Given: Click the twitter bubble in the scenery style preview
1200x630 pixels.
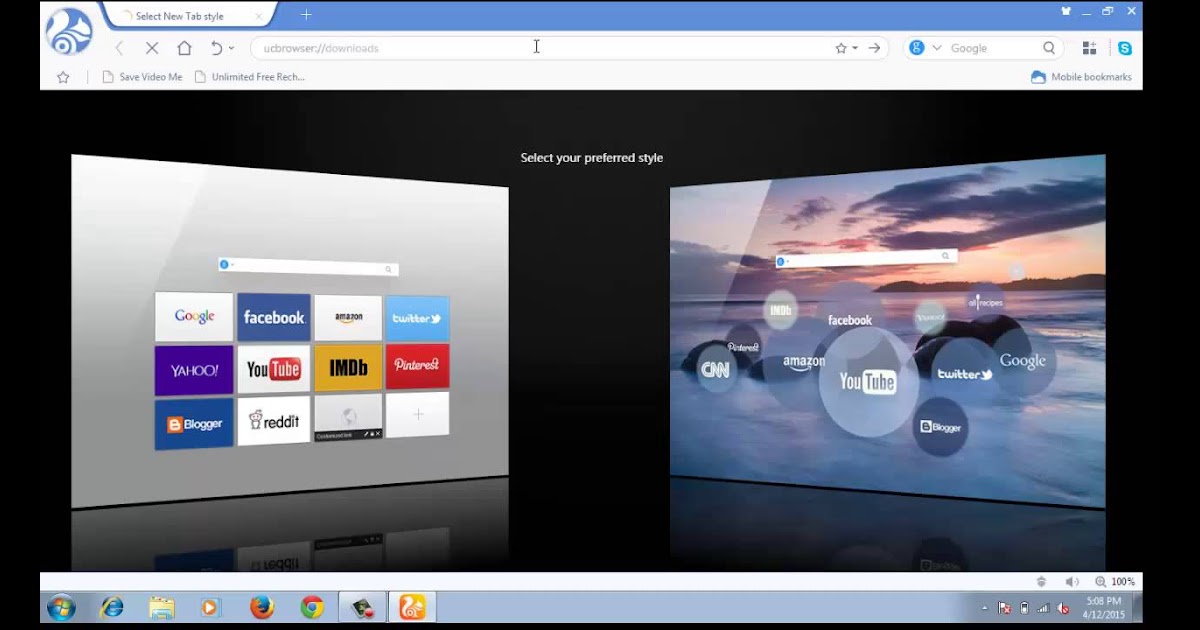Looking at the screenshot, I should pyautogui.click(x=964, y=374).
